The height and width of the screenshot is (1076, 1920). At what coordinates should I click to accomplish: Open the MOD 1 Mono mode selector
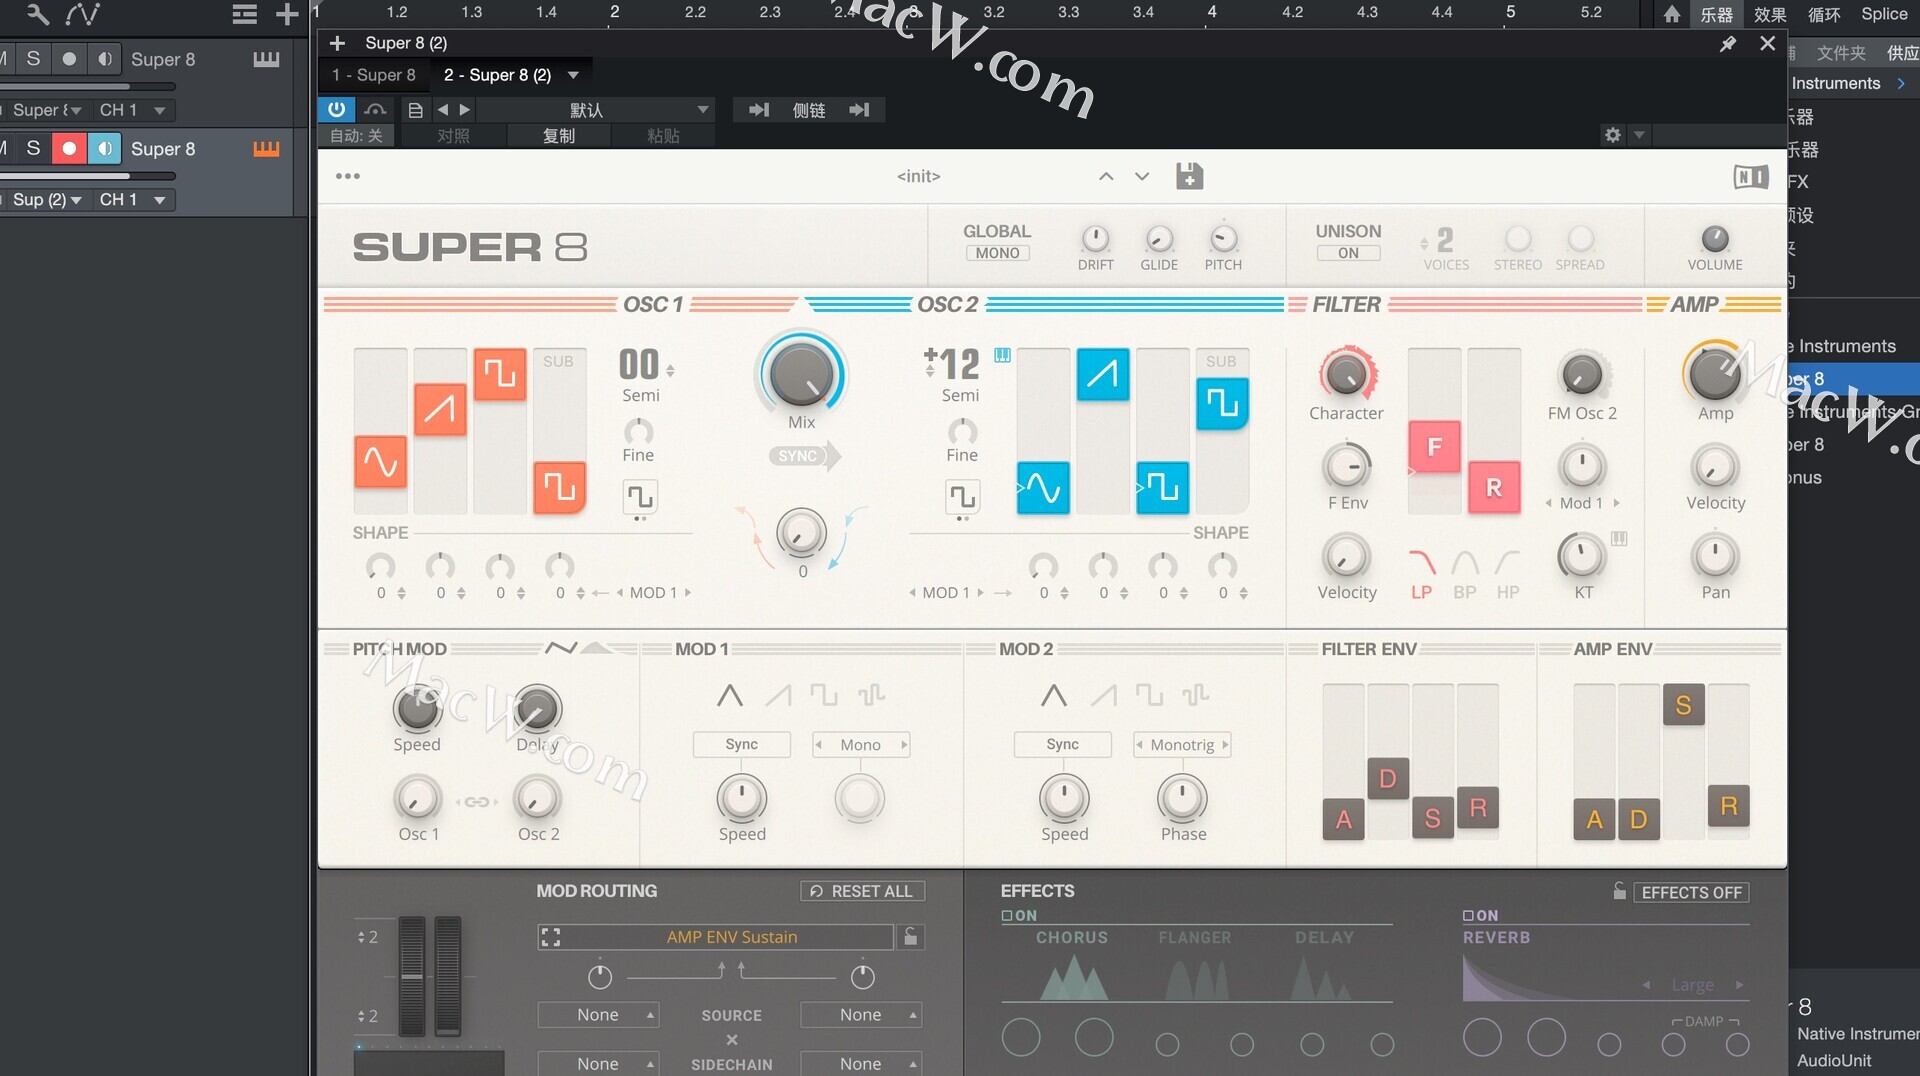[x=861, y=745]
